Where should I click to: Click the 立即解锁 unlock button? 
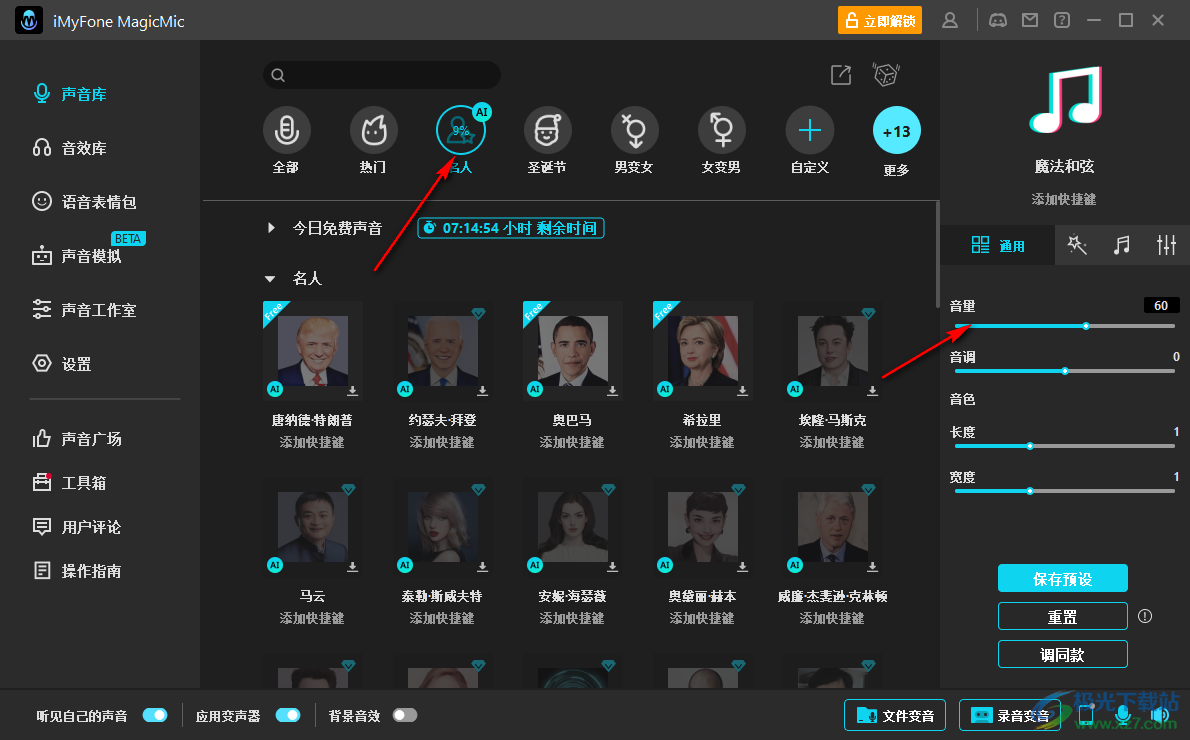(x=880, y=20)
